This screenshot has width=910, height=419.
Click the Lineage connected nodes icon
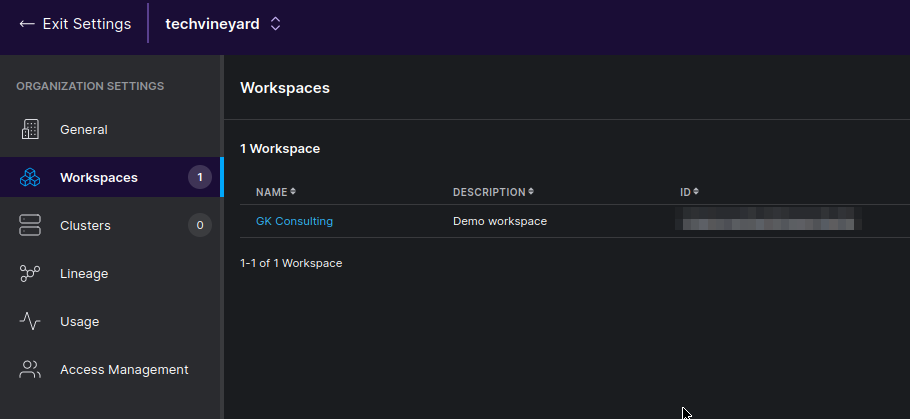pos(30,273)
